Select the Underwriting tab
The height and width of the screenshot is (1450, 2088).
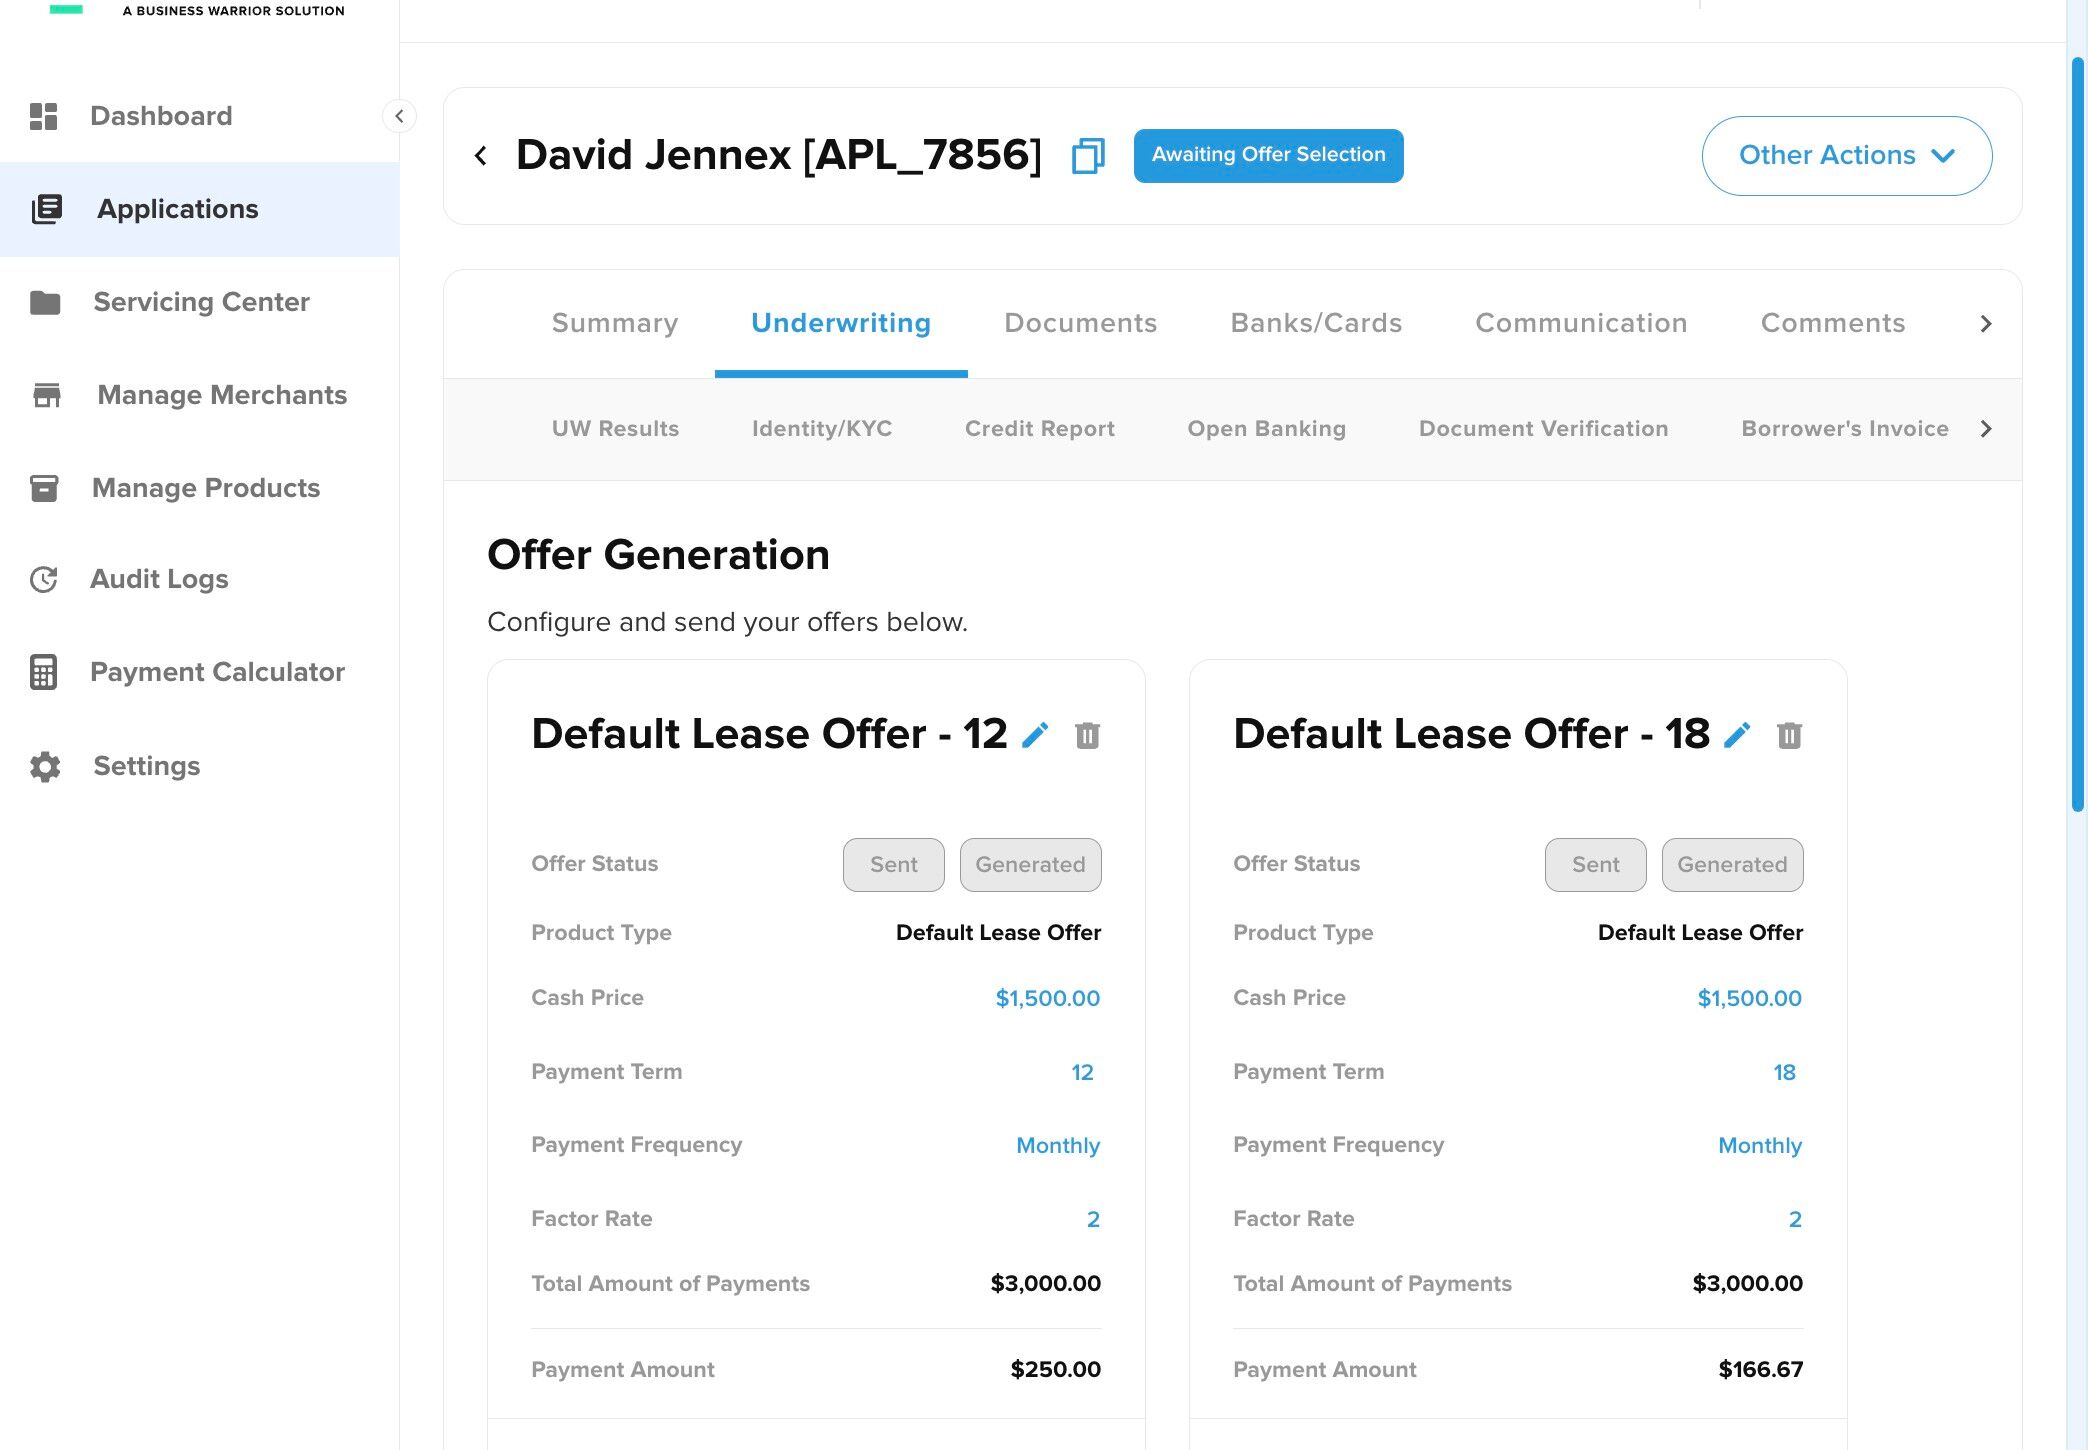pyautogui.click(x=841, y=323)
